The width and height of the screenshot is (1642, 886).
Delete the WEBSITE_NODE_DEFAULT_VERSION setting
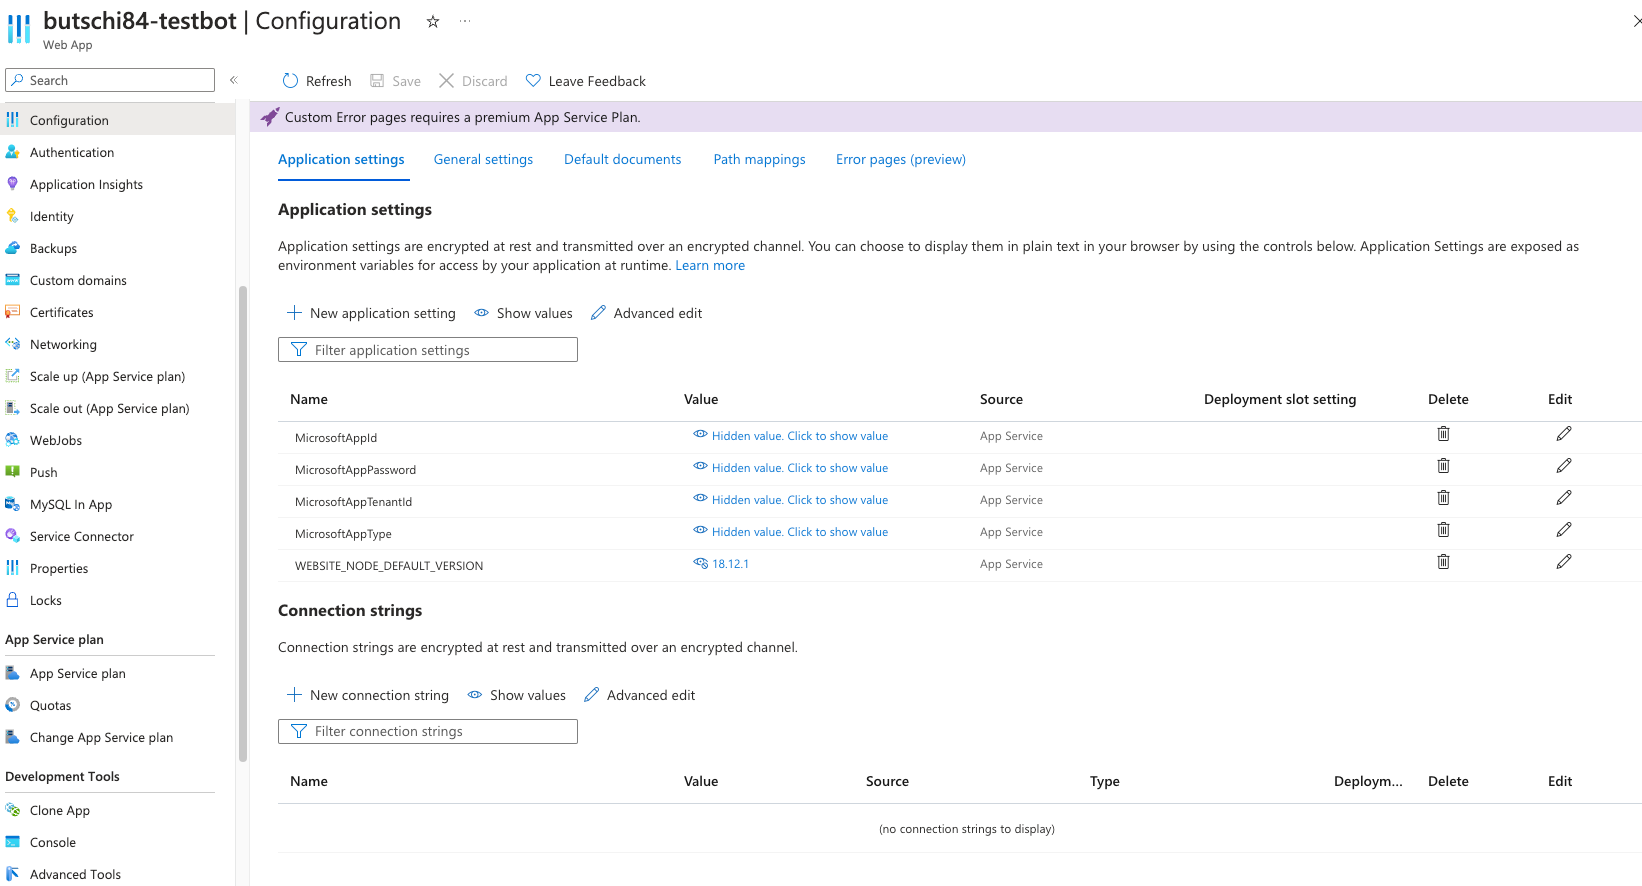click(1443, 562)
